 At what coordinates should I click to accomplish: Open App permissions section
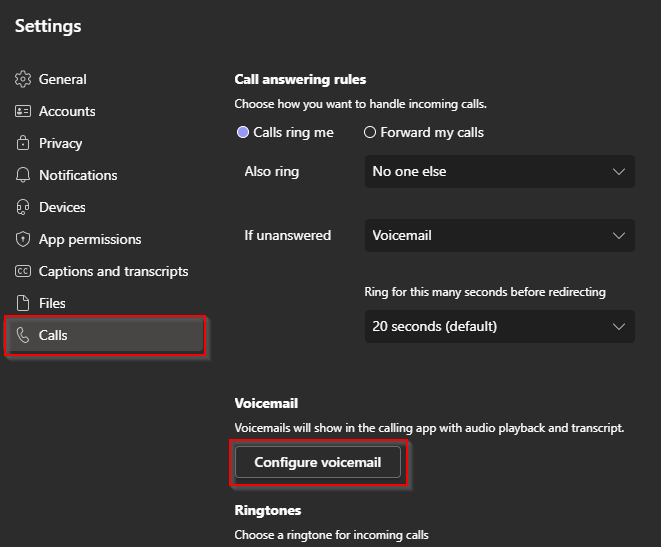pos(90,239)
